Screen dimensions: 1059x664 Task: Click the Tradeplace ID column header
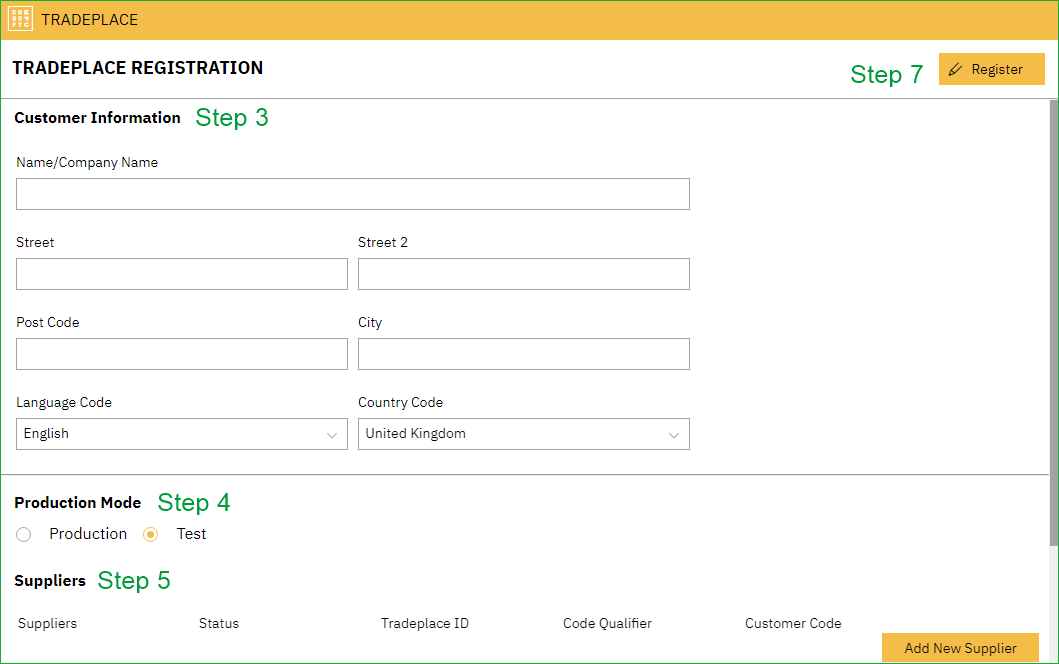tap(425, 623)
